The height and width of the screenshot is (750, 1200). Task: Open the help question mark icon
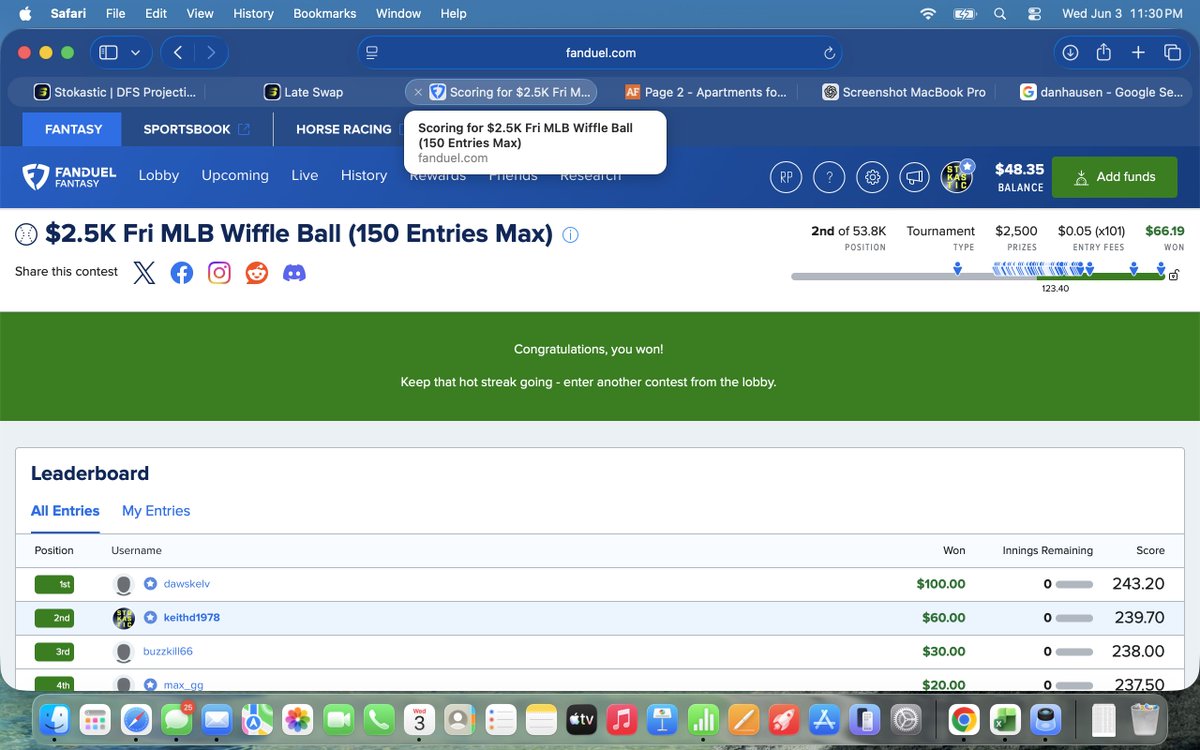(829, 177)
